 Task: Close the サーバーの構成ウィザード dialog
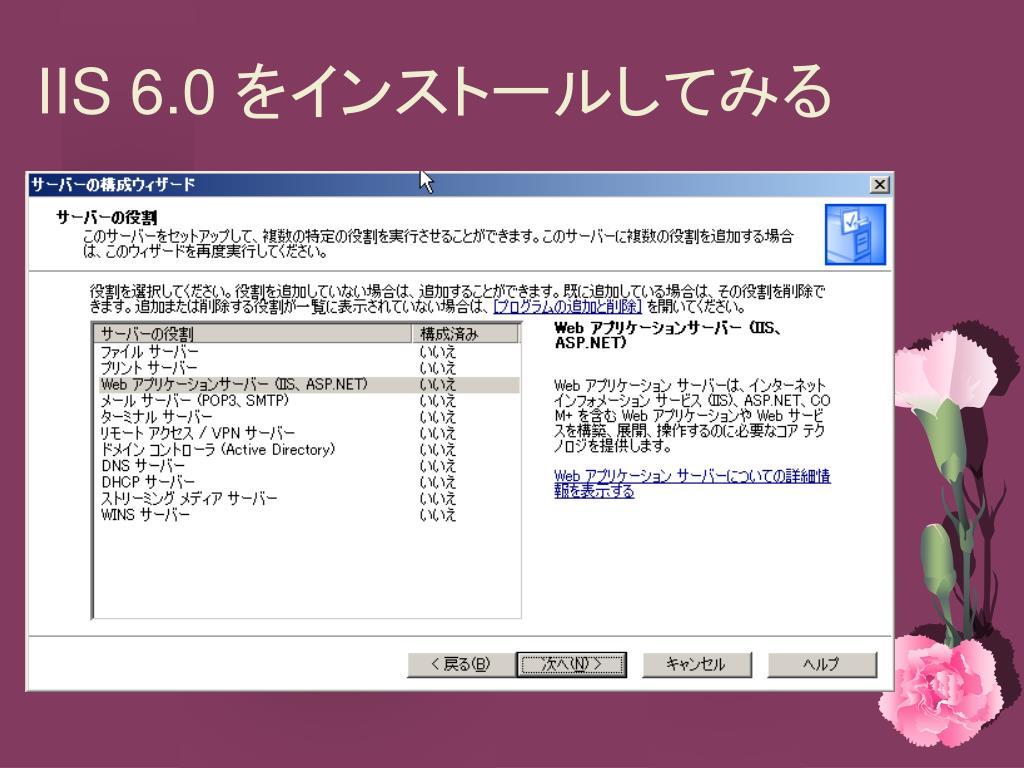(880, 185)
